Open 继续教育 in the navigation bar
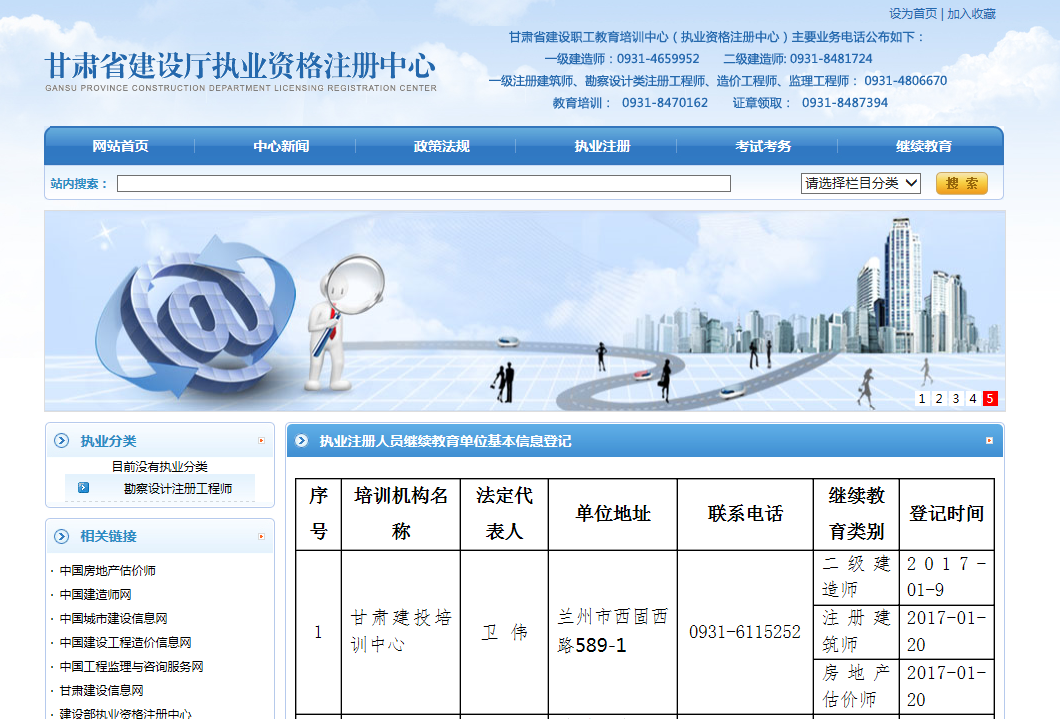Image resolution: width=1060 pixels, height=719 pixels. [x=923, y=146]
